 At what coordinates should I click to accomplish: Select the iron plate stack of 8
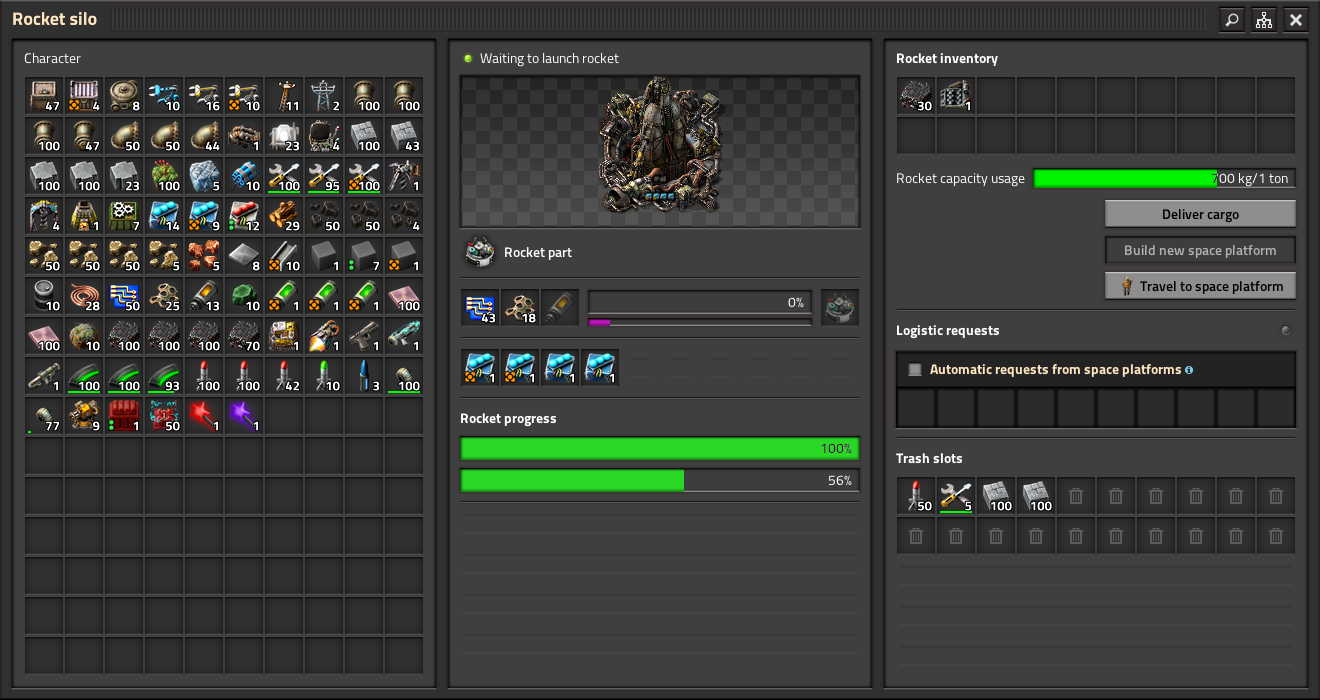point(244,256)
